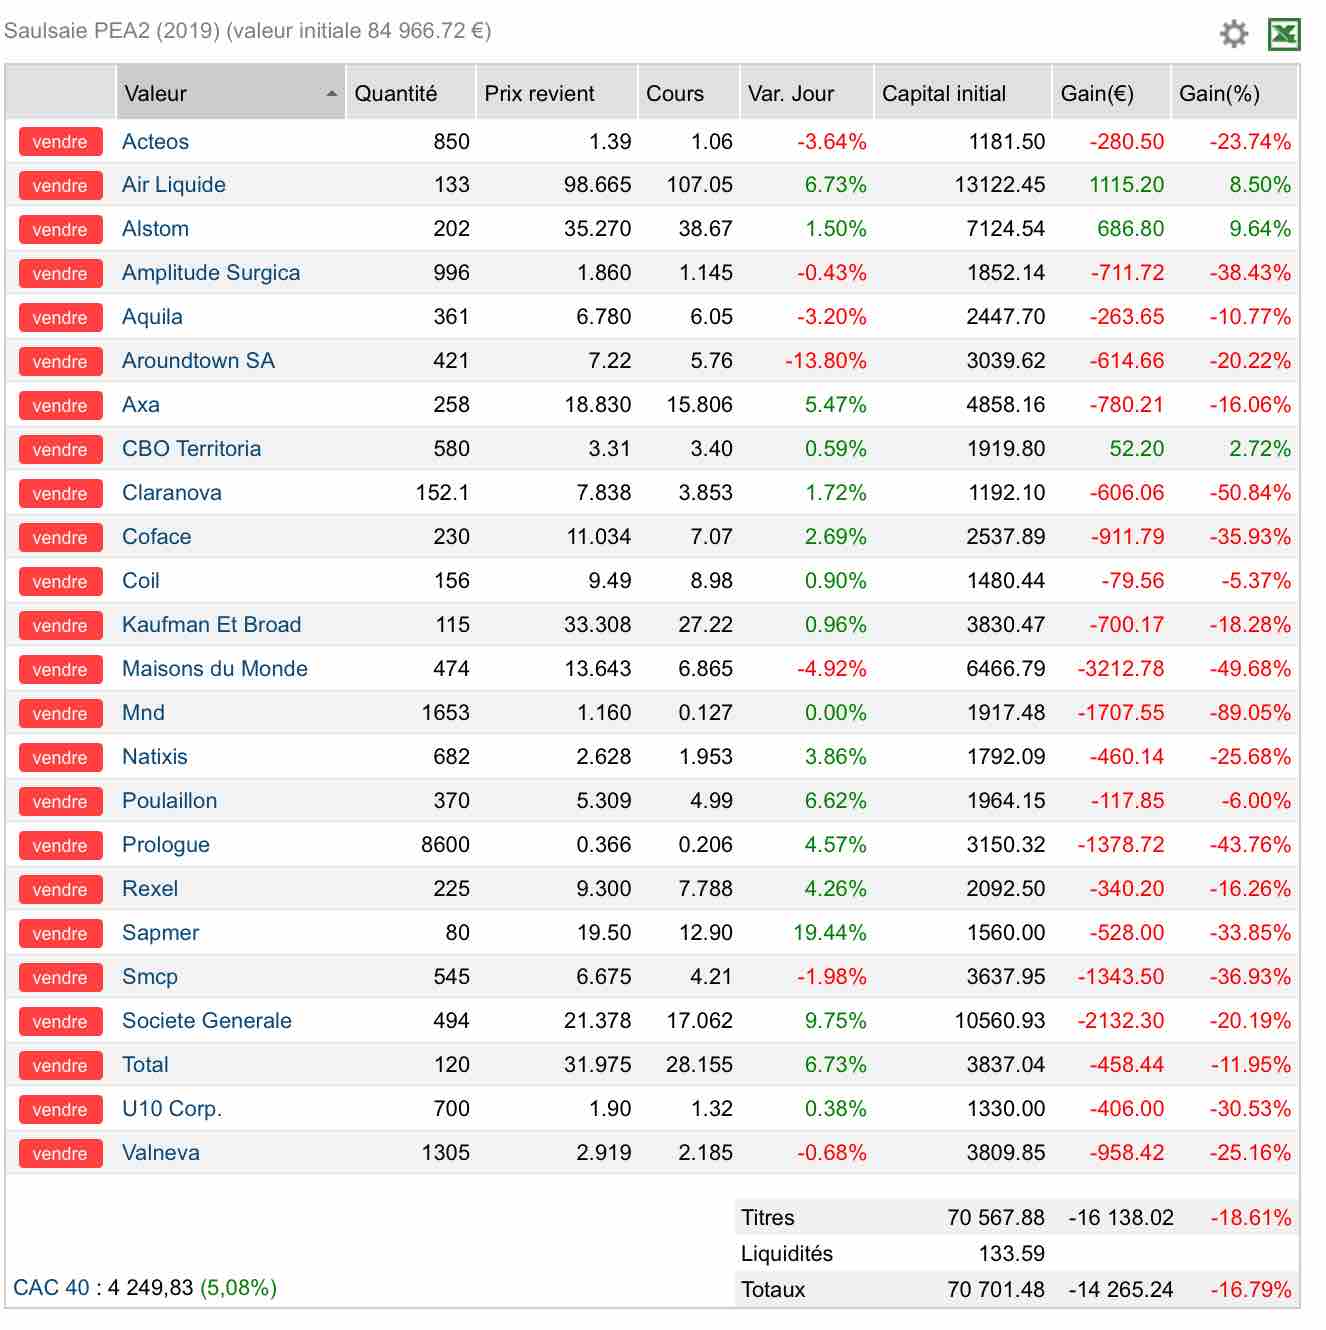1326x1330 pixels.
Task: Open the Total stock link
Action: [x=145, y=1065]
